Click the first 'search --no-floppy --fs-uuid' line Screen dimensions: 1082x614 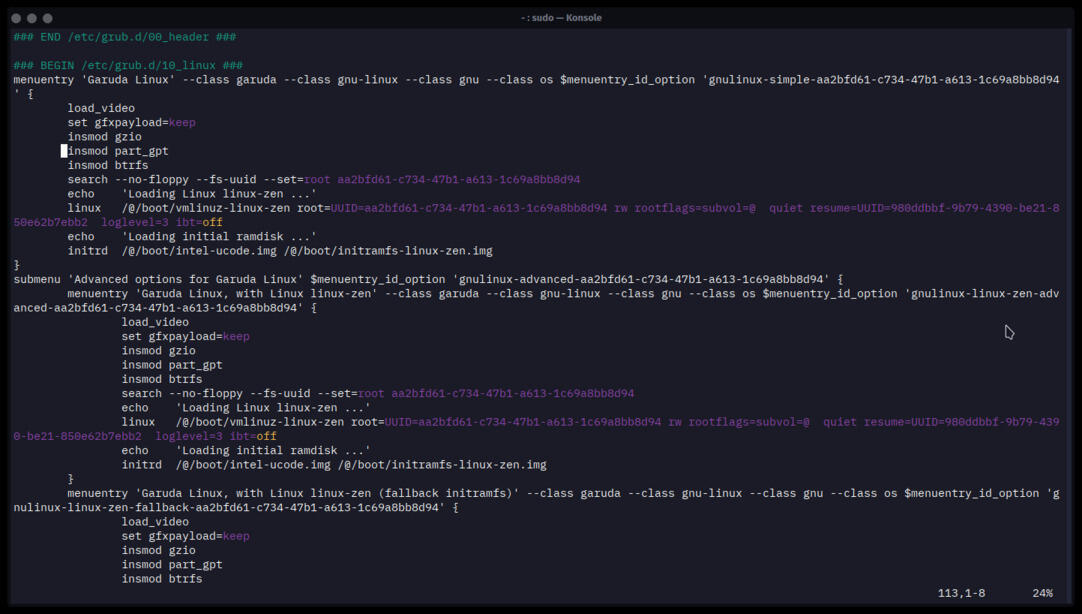coord(324,180)
